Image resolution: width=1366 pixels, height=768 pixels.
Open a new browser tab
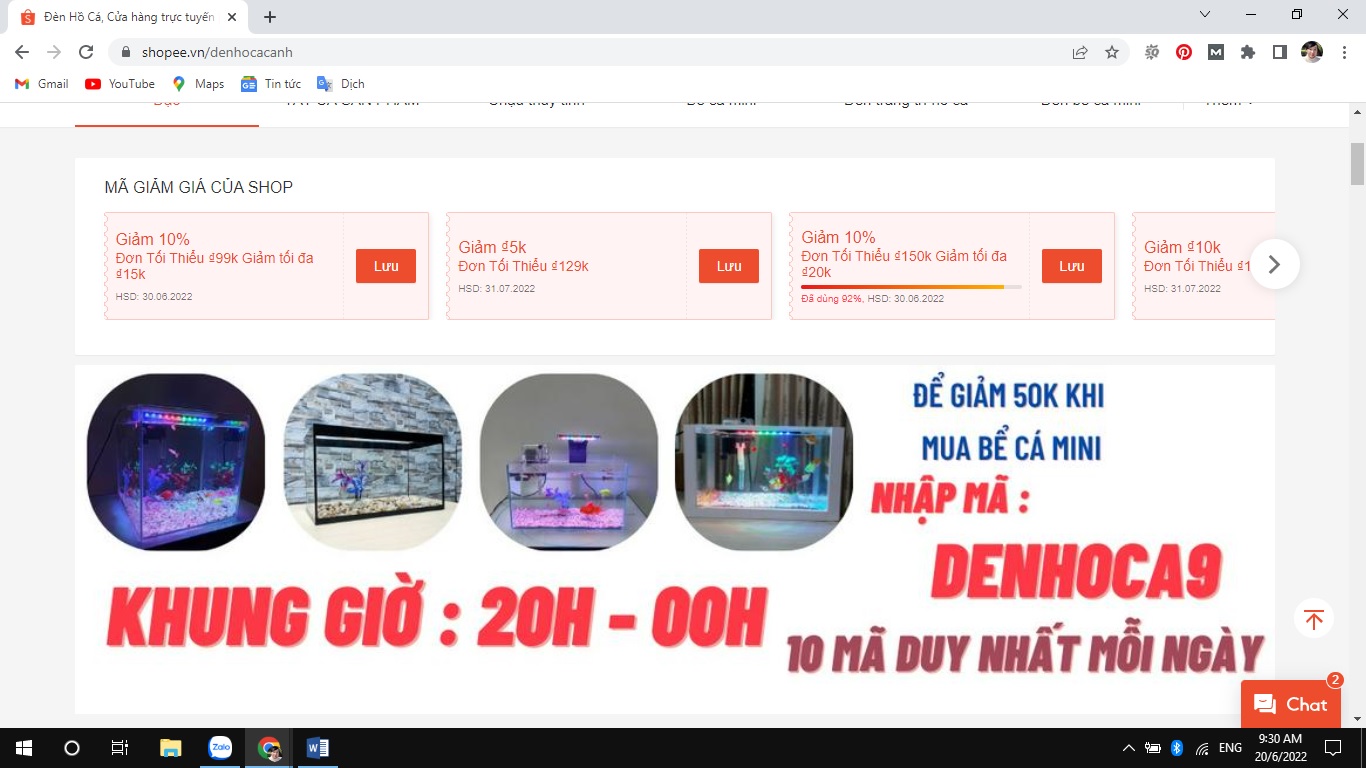270,17
